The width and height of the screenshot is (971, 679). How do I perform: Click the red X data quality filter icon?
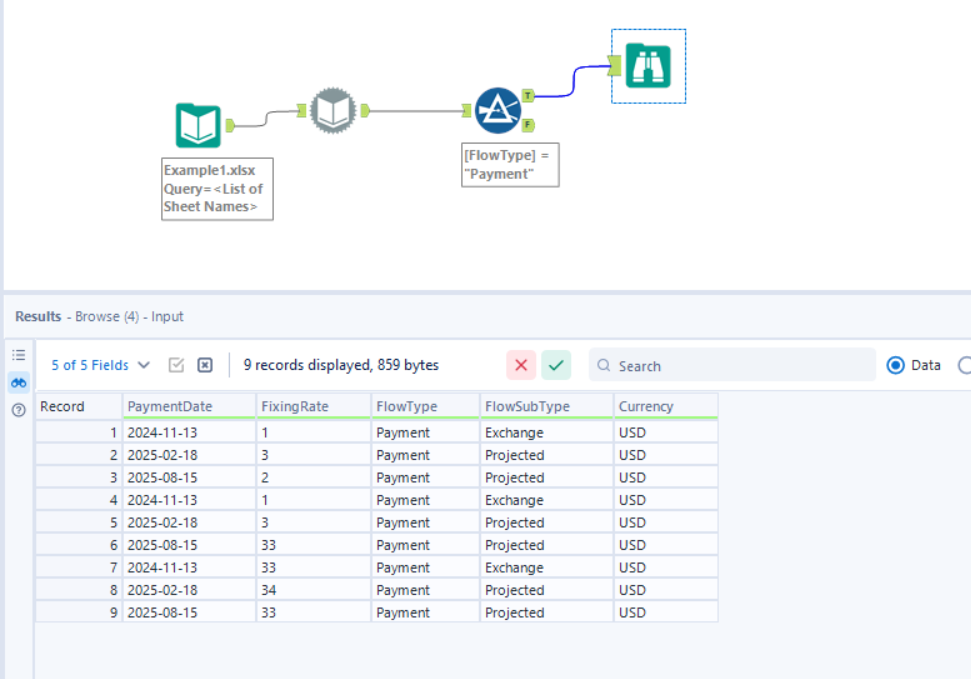(520, 366)
